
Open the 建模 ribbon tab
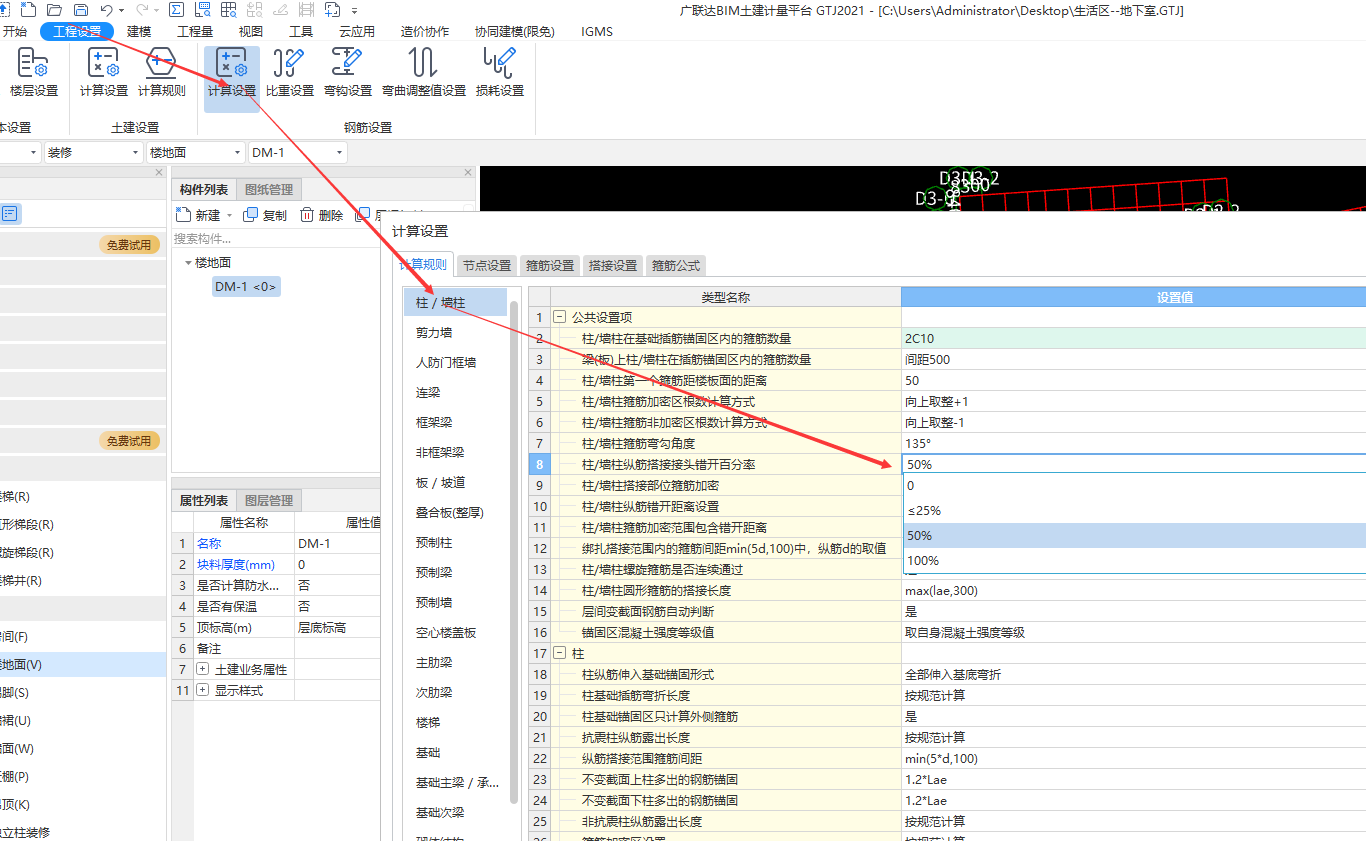pyautogui.click(x=139, y=31)
